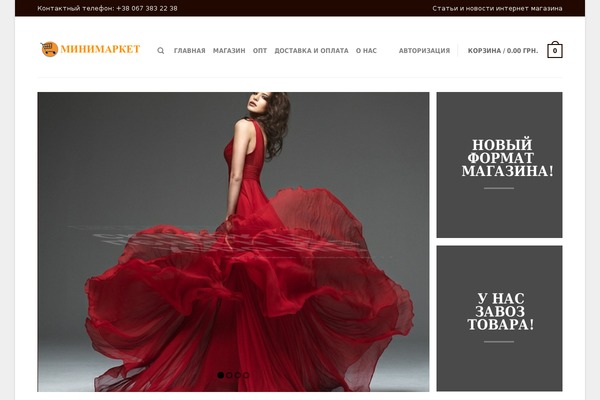Open the О нас page

tap(366, 51)
